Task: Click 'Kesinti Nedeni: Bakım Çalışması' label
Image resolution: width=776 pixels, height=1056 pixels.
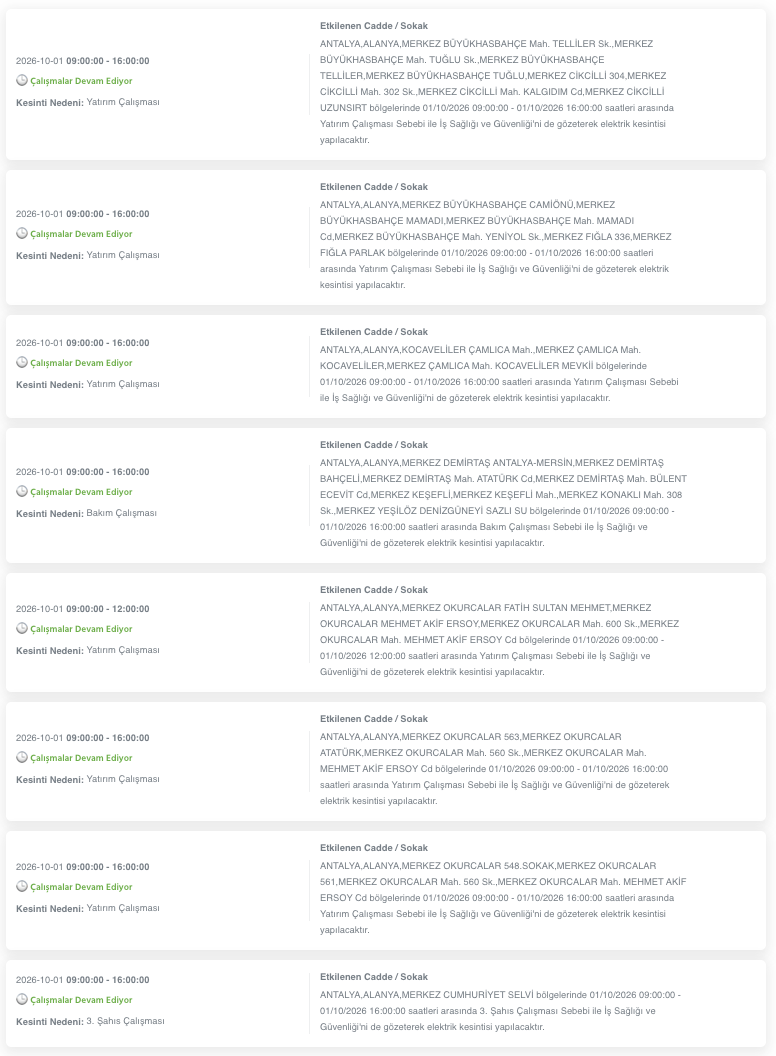Action: [86, 513]
